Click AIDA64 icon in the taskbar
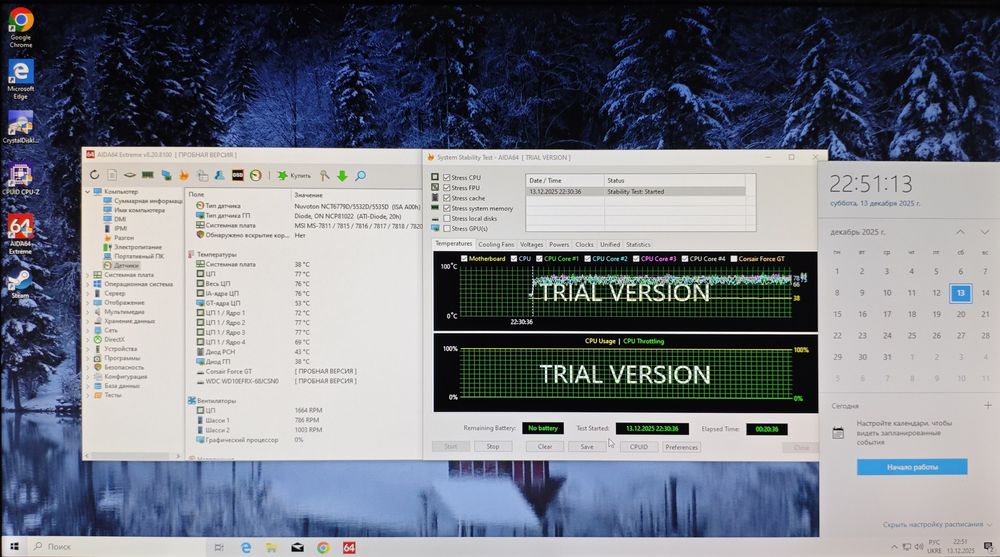Image resolution: width=1000 pixels, height=557 pixels. (349, 547)
